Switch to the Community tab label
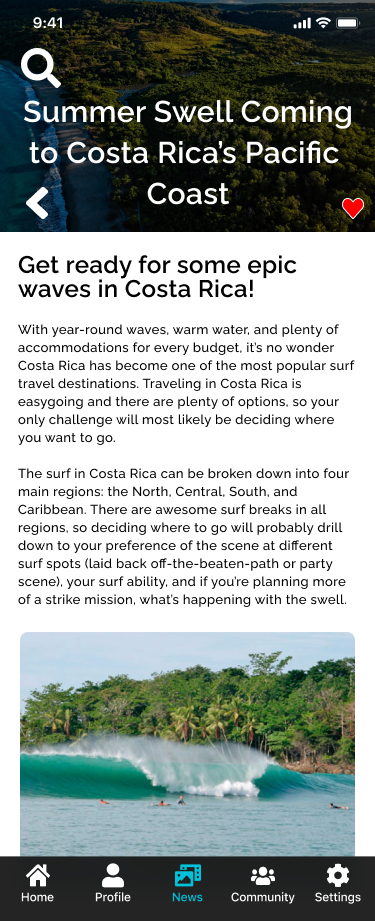Image resolution: width=375 pixels, height=921 pixels. pos(263,897)
